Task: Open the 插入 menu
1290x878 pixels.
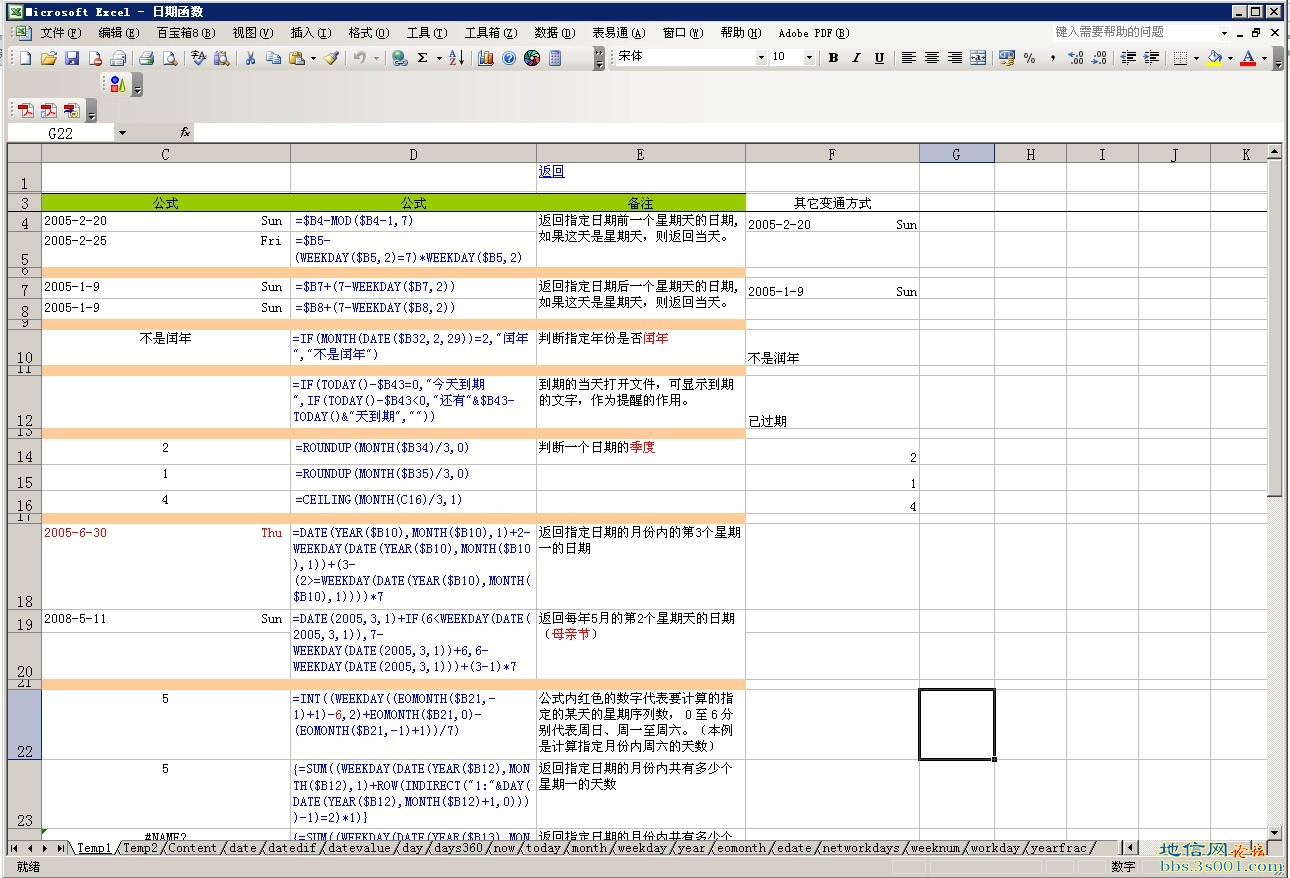Action: tap(310, 33)
